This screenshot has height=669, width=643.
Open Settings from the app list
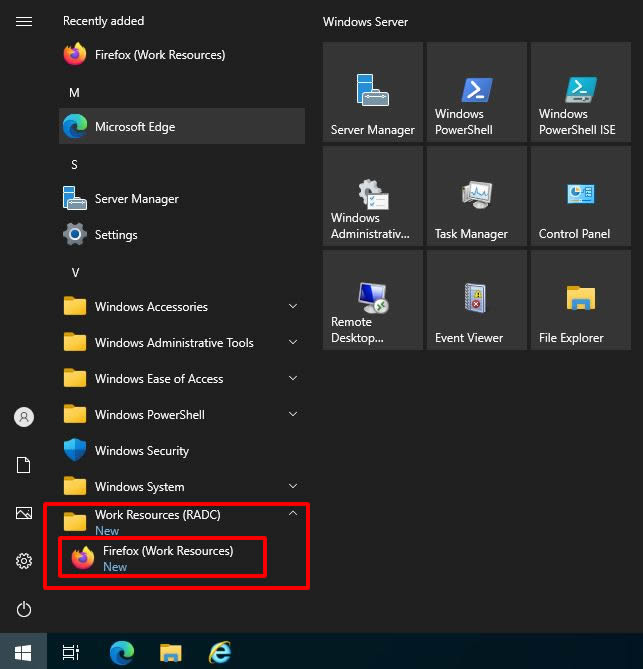[182, 234]
